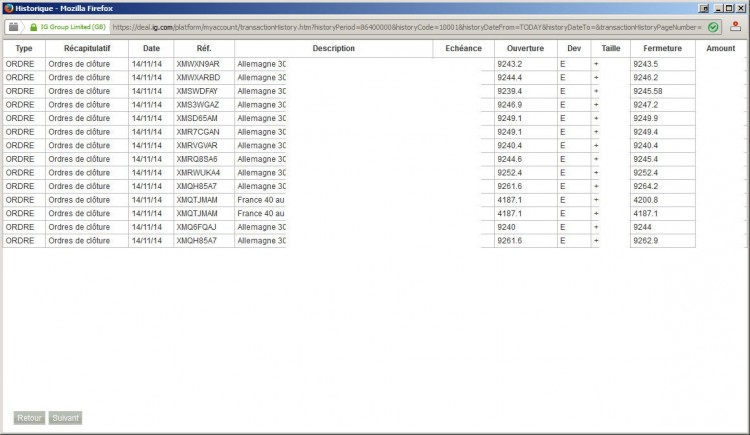Click the Fermeture value in the XMRWUKA4 row
750x435 pixels.
645,173
